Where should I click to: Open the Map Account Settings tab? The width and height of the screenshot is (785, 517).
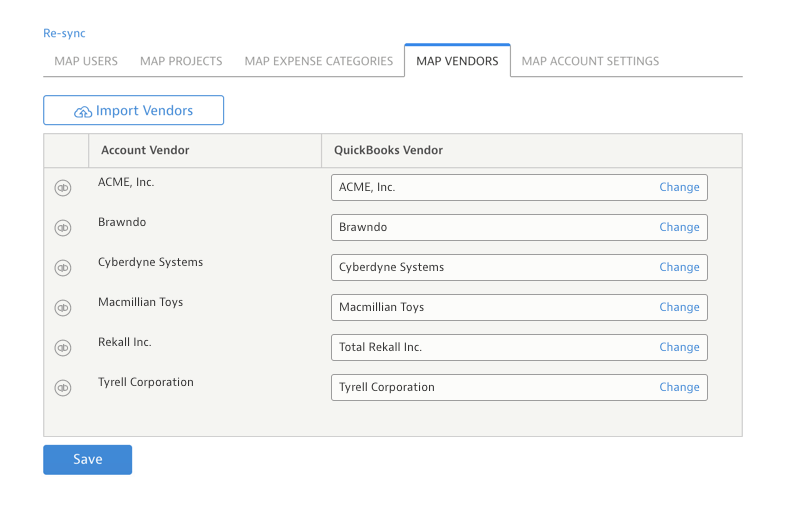click(590, 61)
